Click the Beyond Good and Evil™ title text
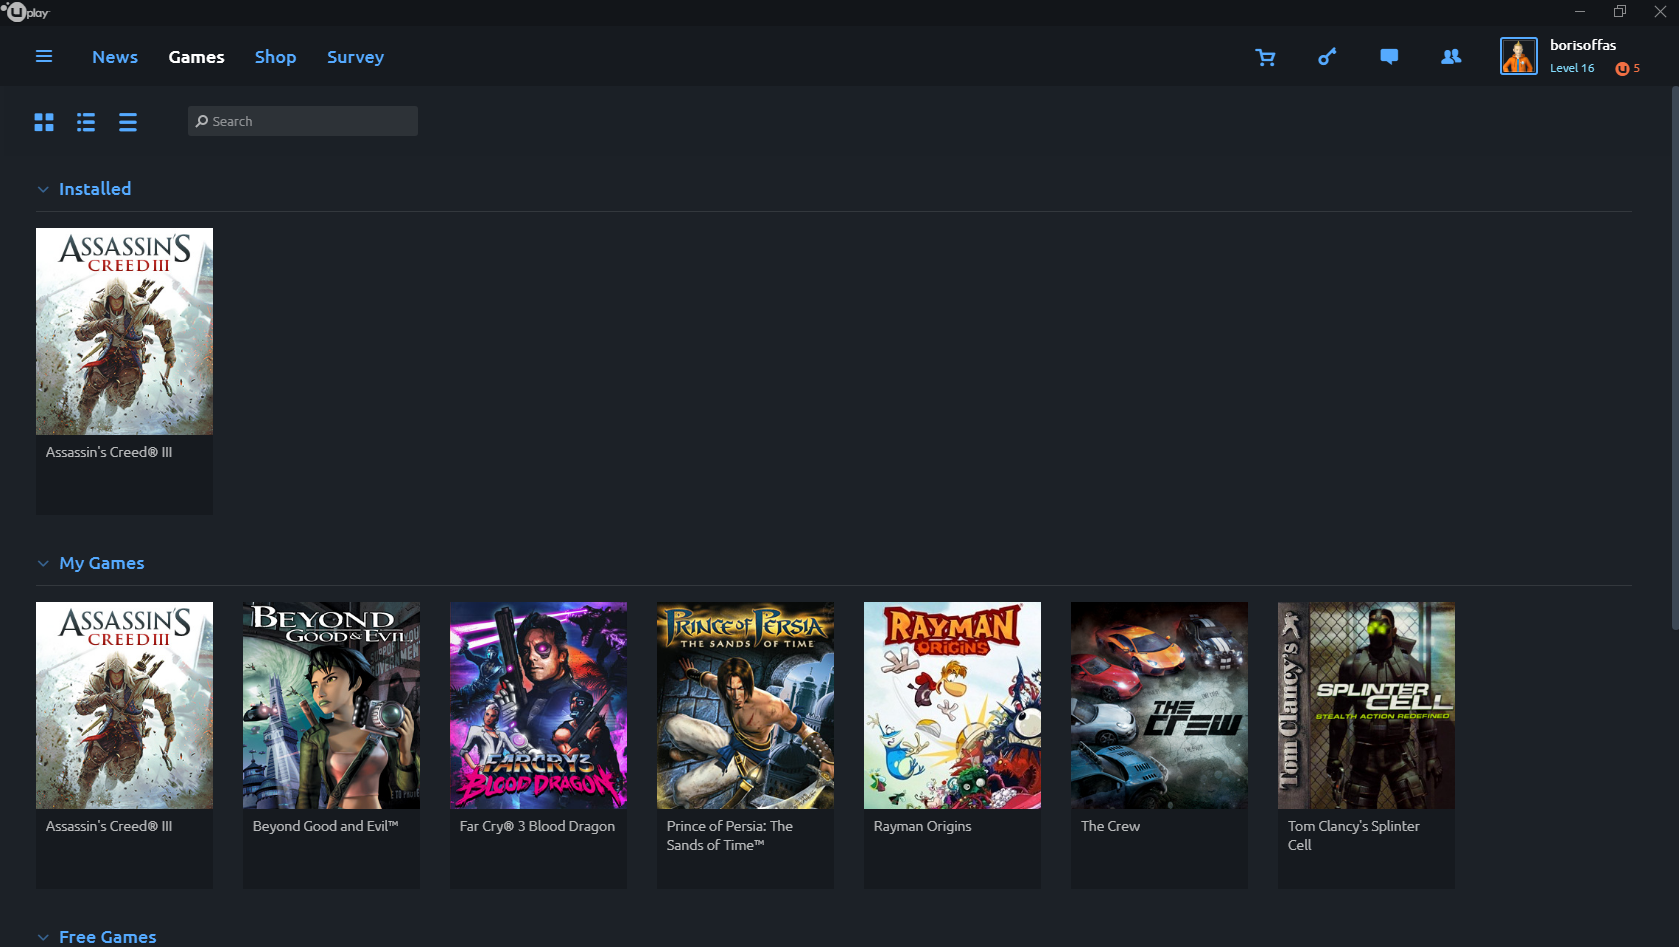Viewport: 1679px width, 947px height. point(325,826)
